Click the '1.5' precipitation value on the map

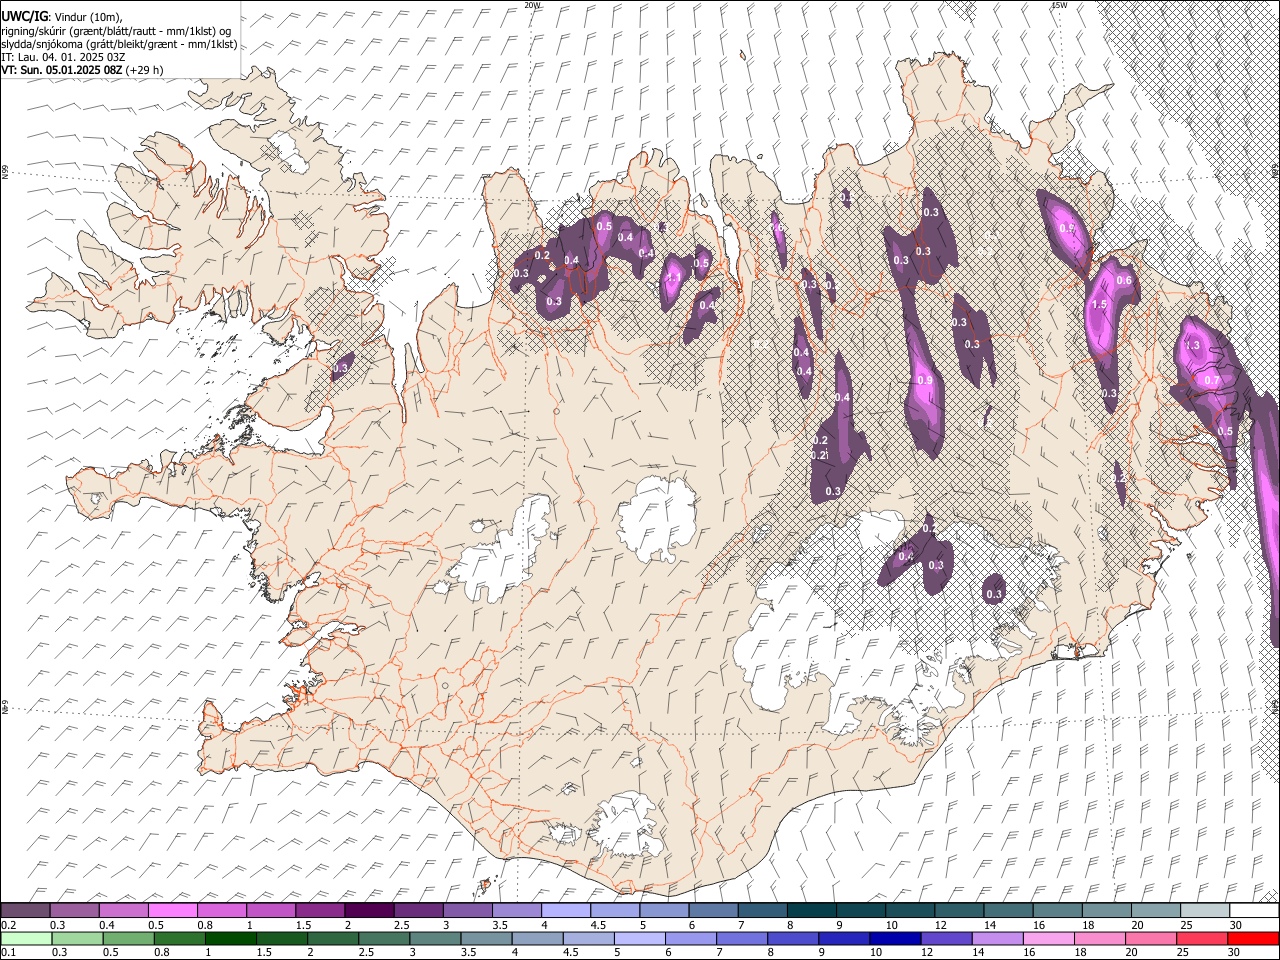click(x=1099, y=304)
